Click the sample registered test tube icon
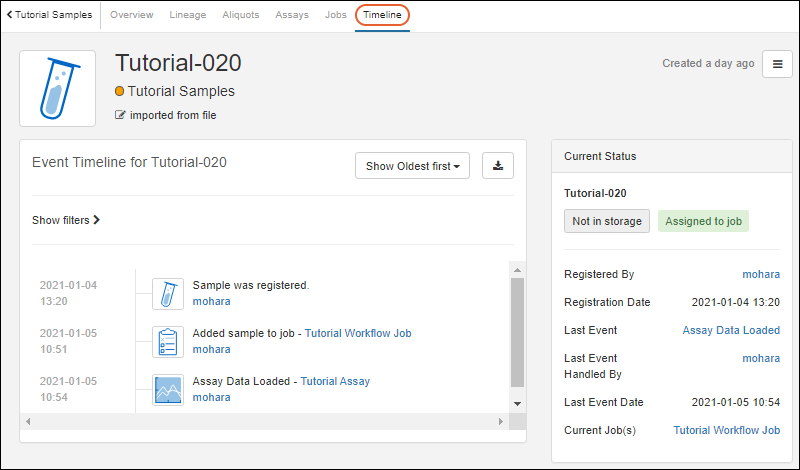Image resolution: width=800 pixels, height=470 pixels. [x=168, y=293]
